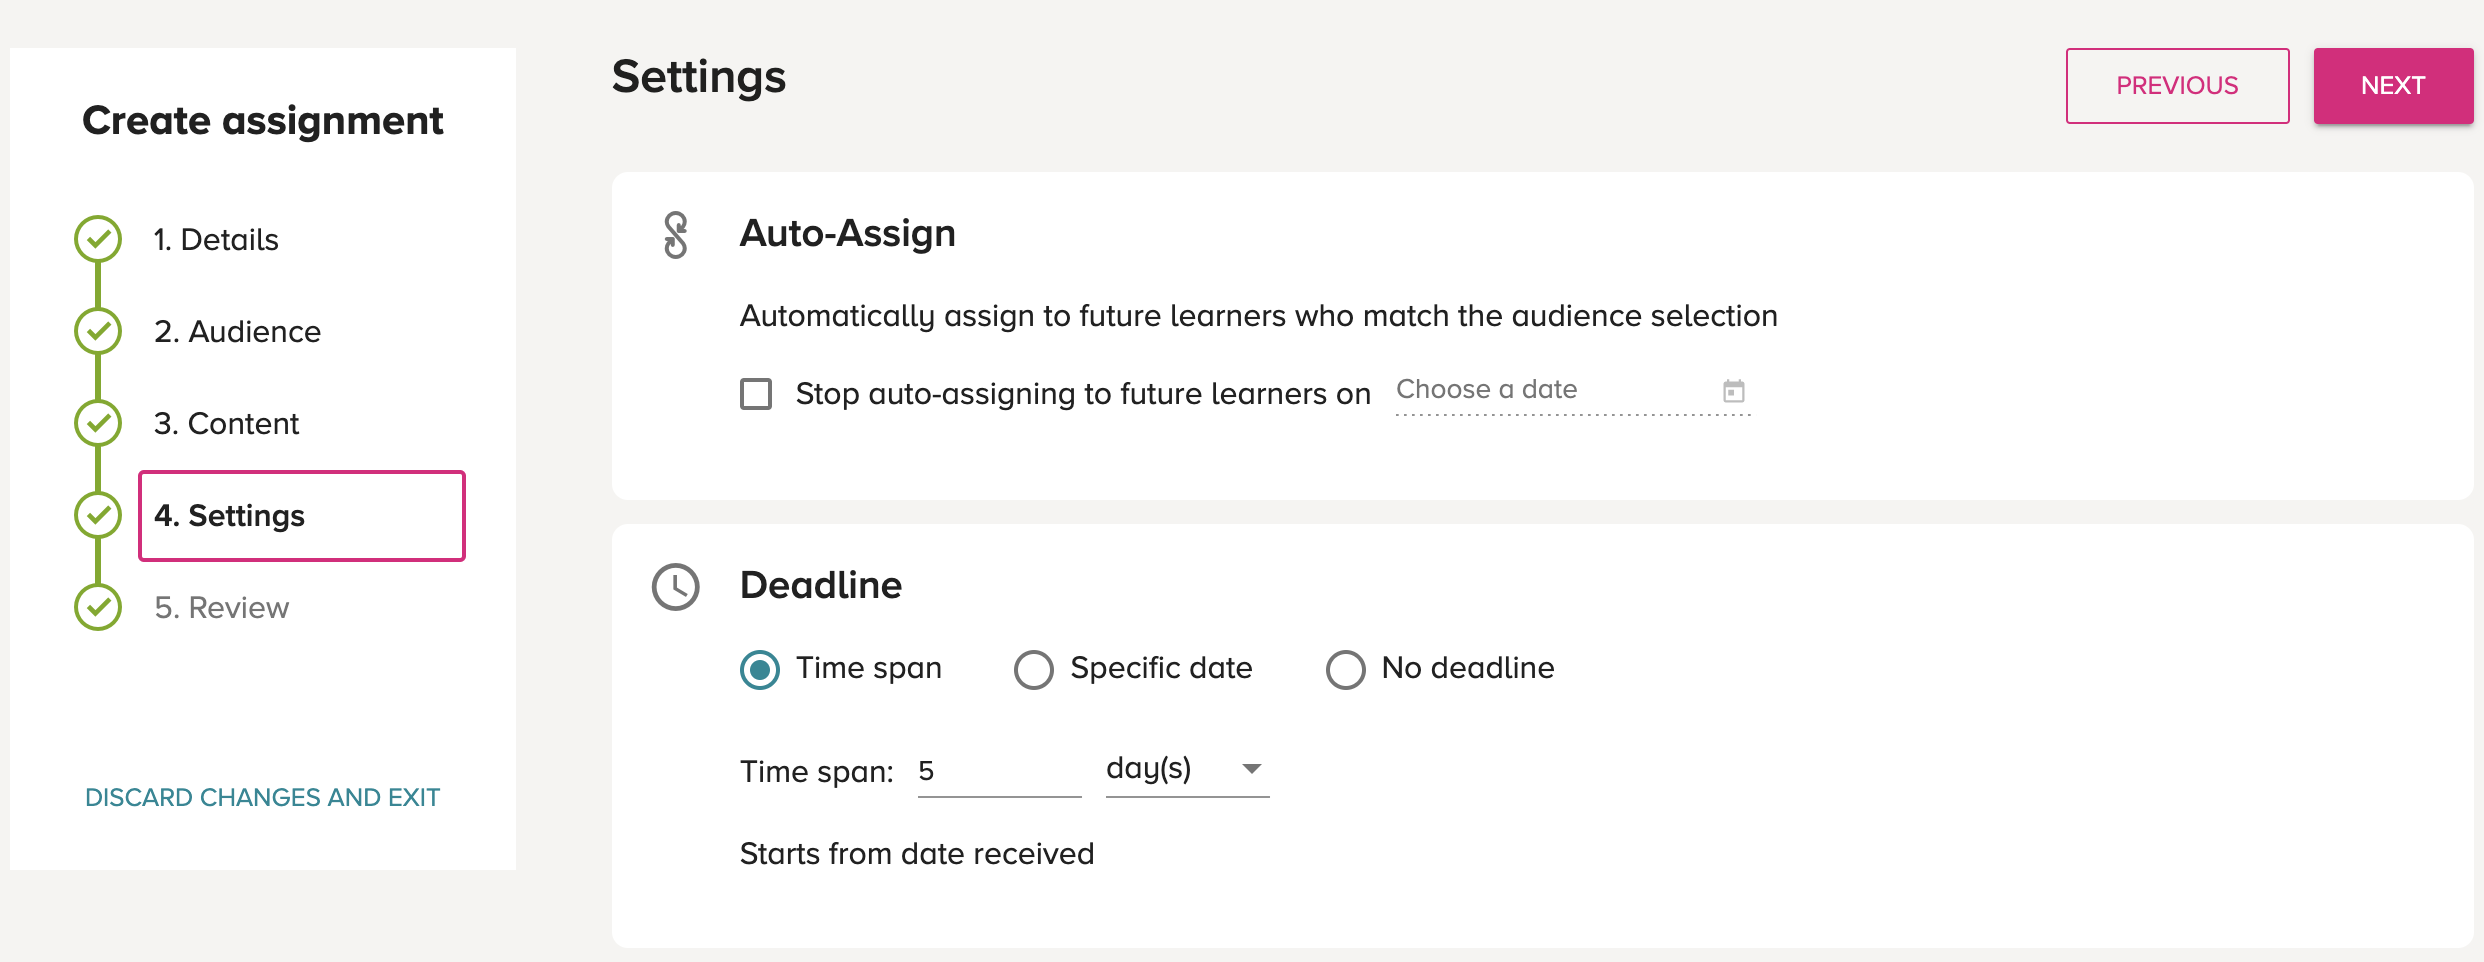
Task: Click the Auto-Assign link chain icon
Action: click(676, 235)
